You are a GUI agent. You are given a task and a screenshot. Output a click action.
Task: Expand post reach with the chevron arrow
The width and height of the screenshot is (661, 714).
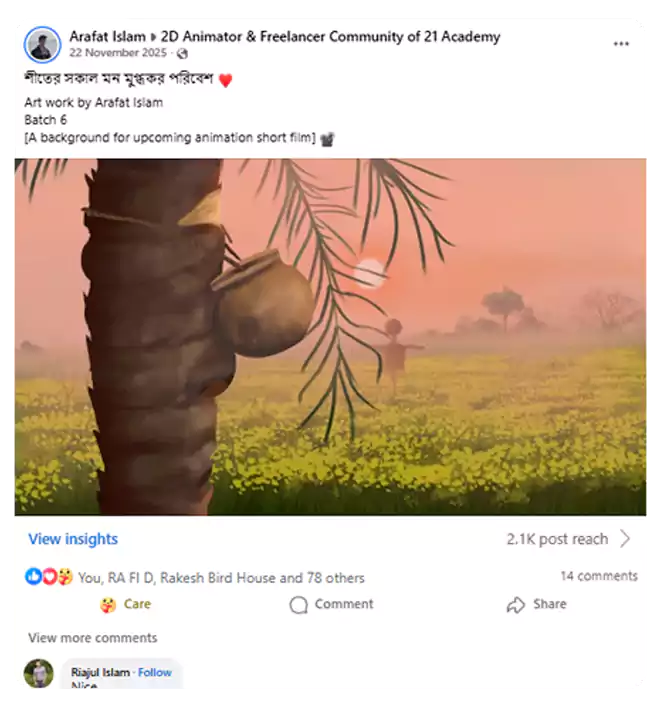[x=625, y=539]
